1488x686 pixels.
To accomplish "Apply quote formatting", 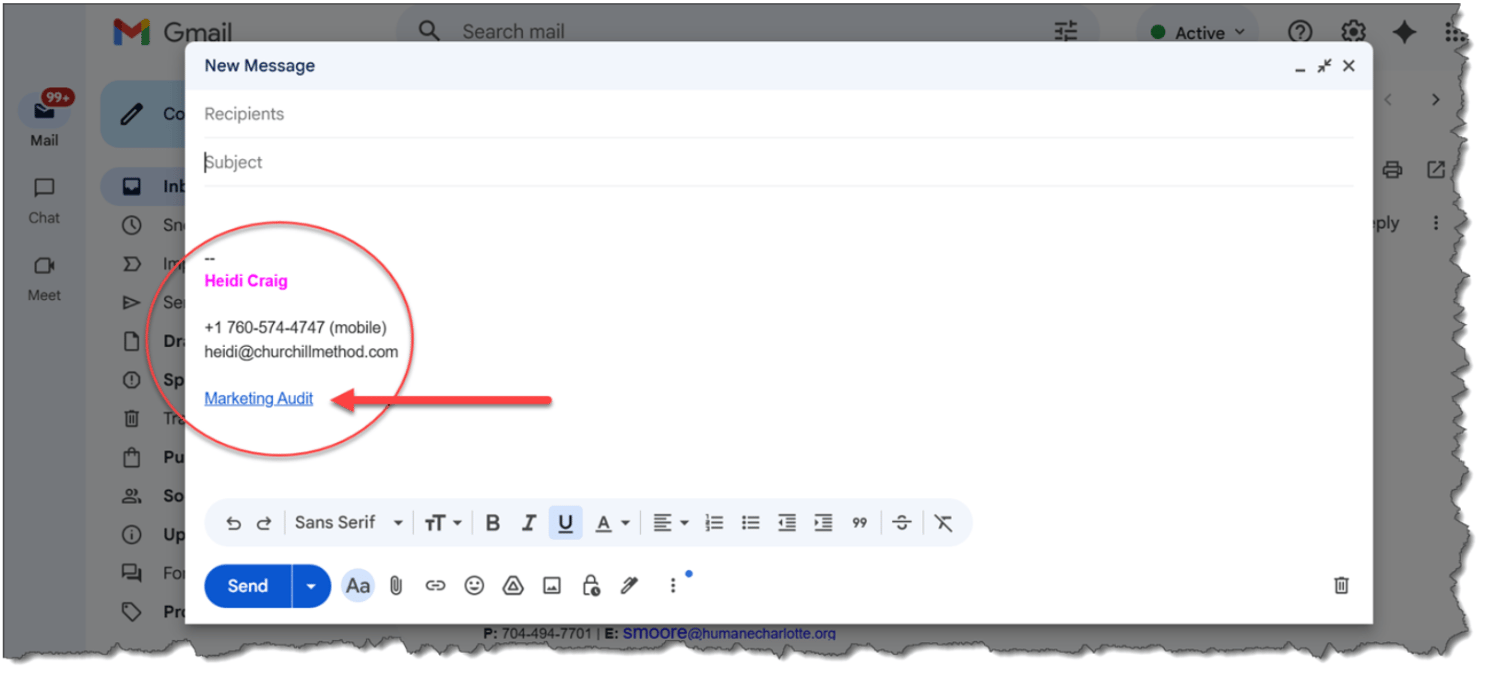I will point(859,523).
